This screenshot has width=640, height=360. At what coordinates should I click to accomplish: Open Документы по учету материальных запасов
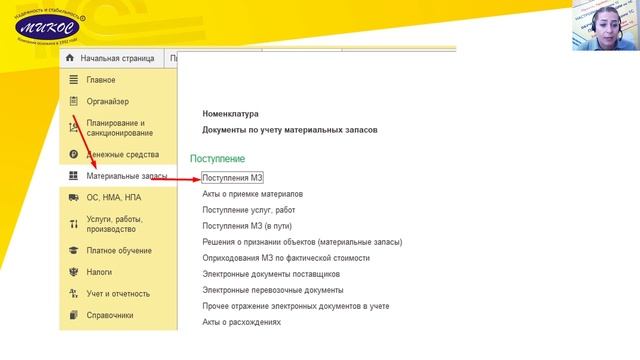(x=290, y=130)
